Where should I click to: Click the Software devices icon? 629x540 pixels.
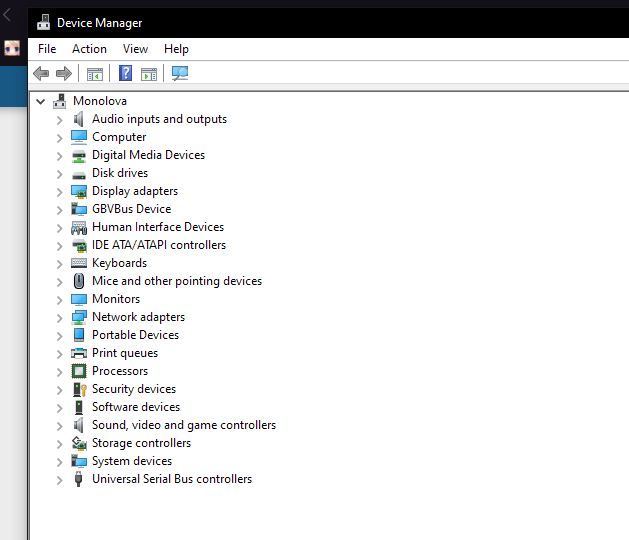tap(79, 407)
